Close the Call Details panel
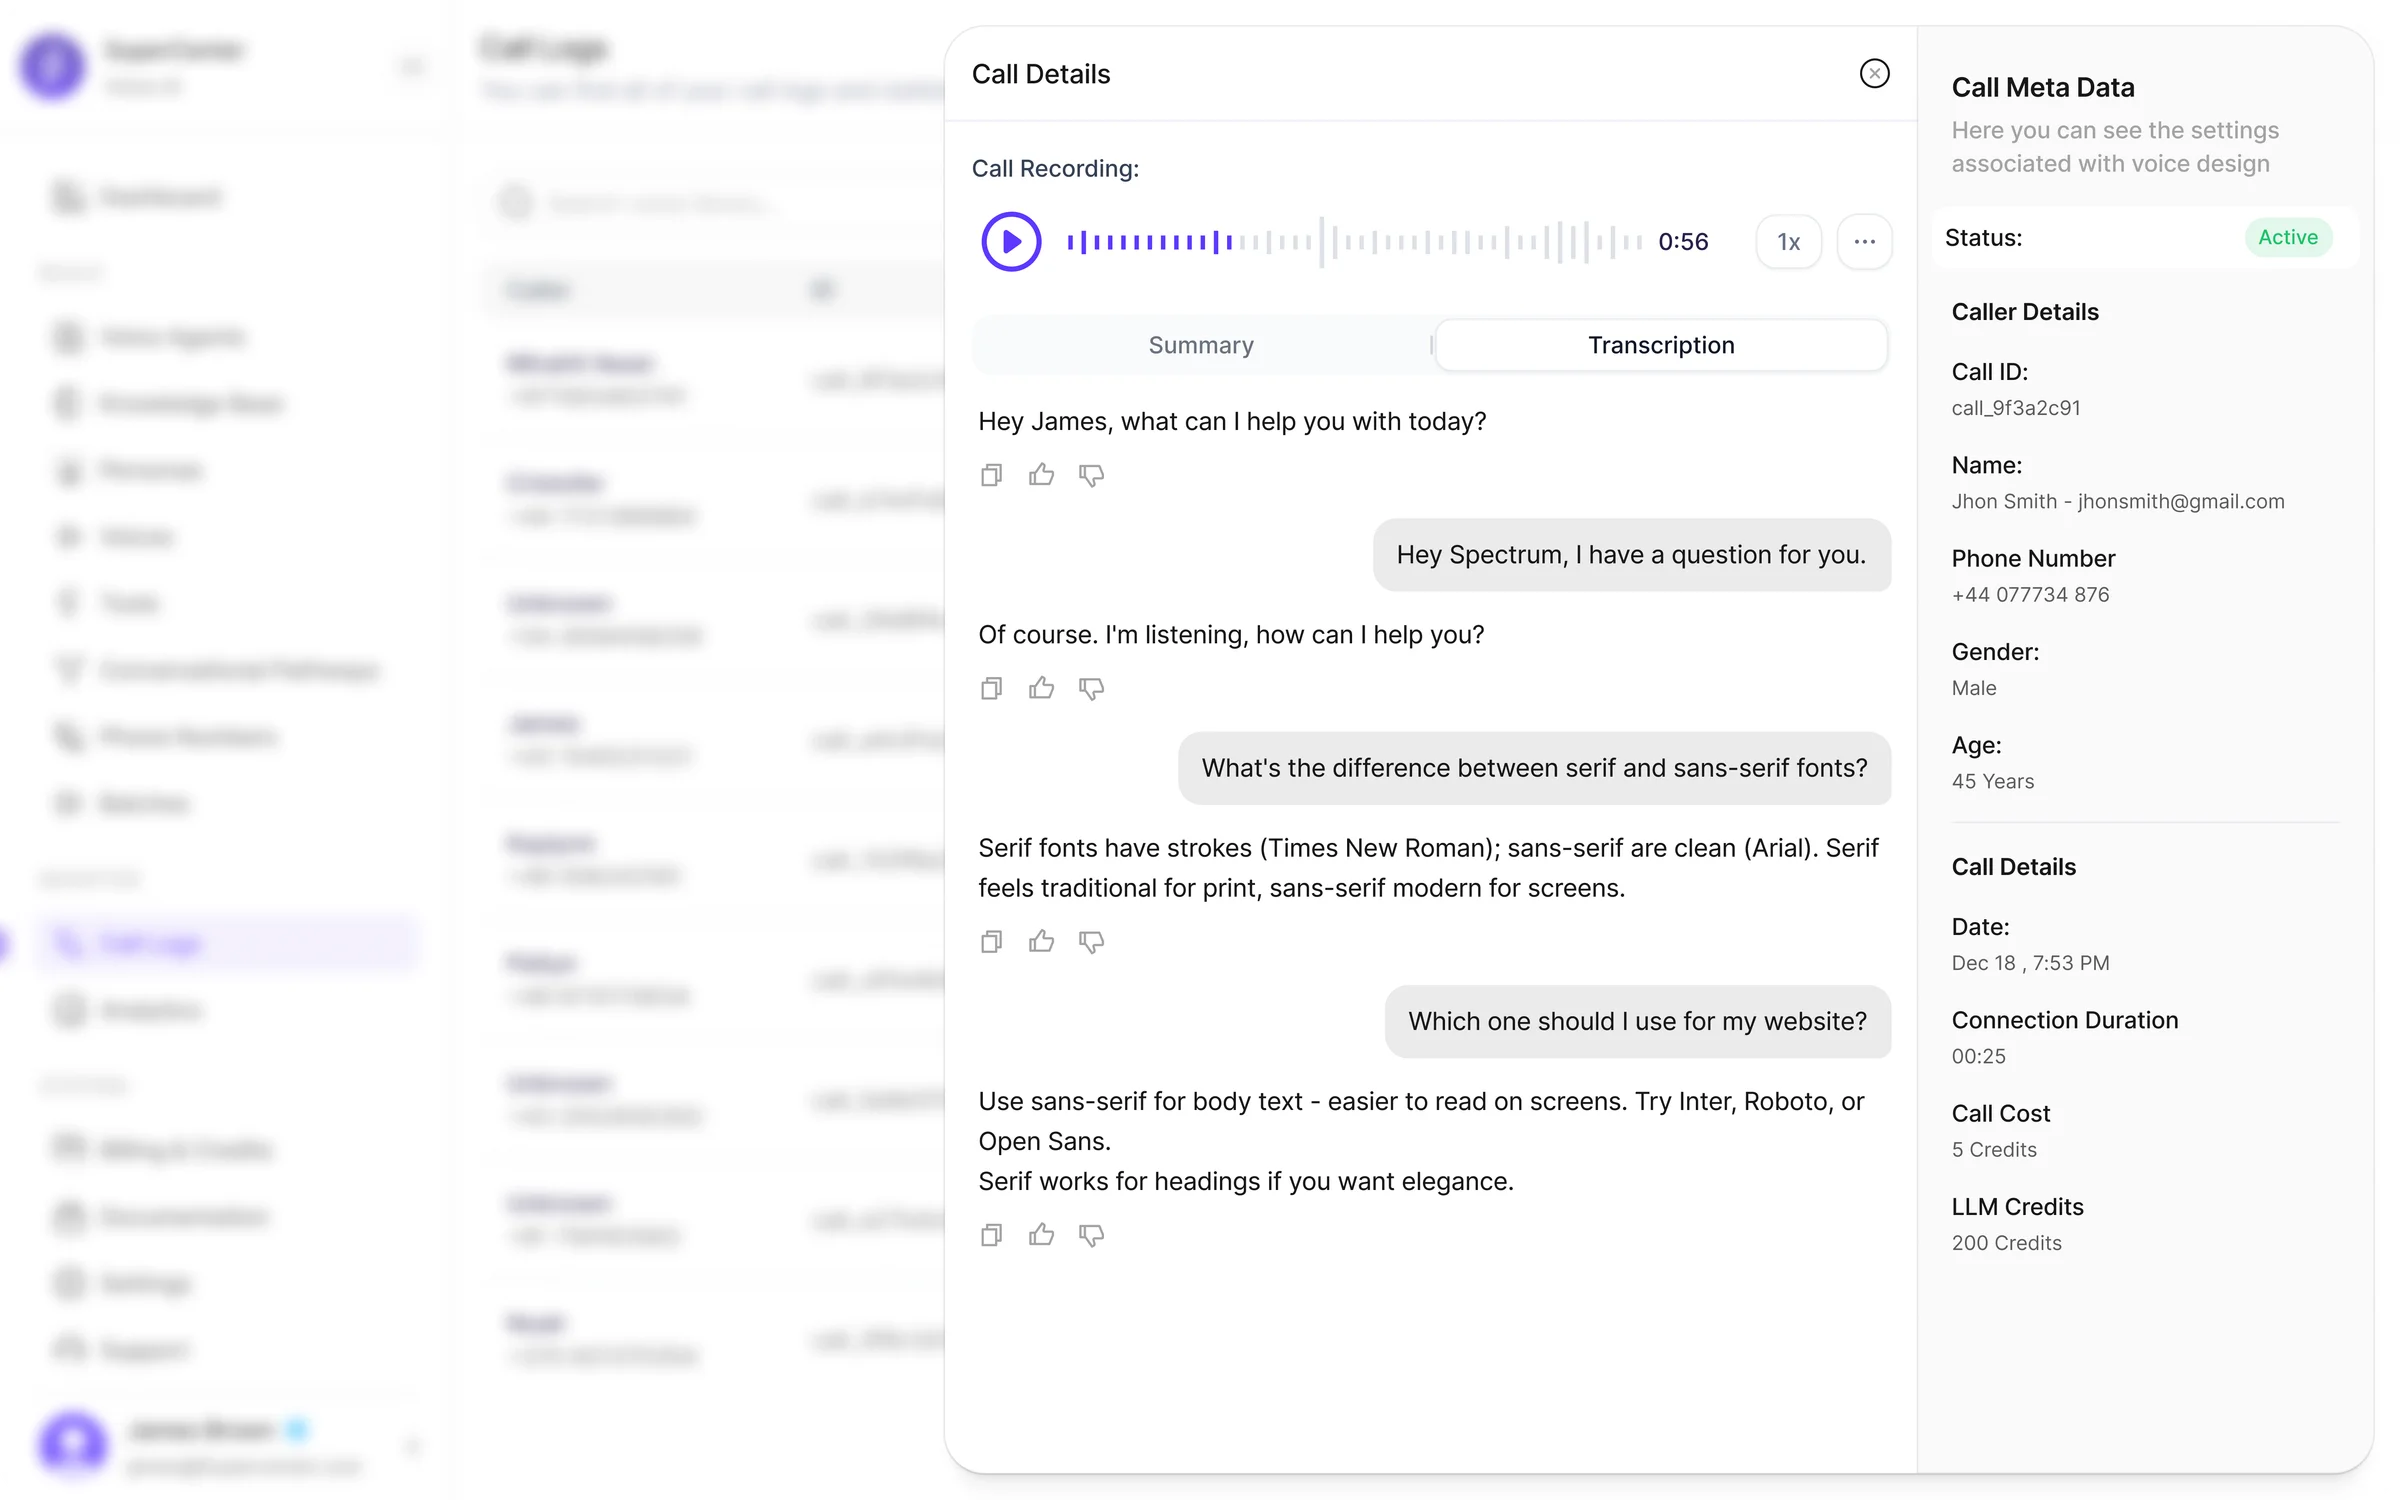The height and width of the screenshot is (1500, 2400). point(1874,74)
